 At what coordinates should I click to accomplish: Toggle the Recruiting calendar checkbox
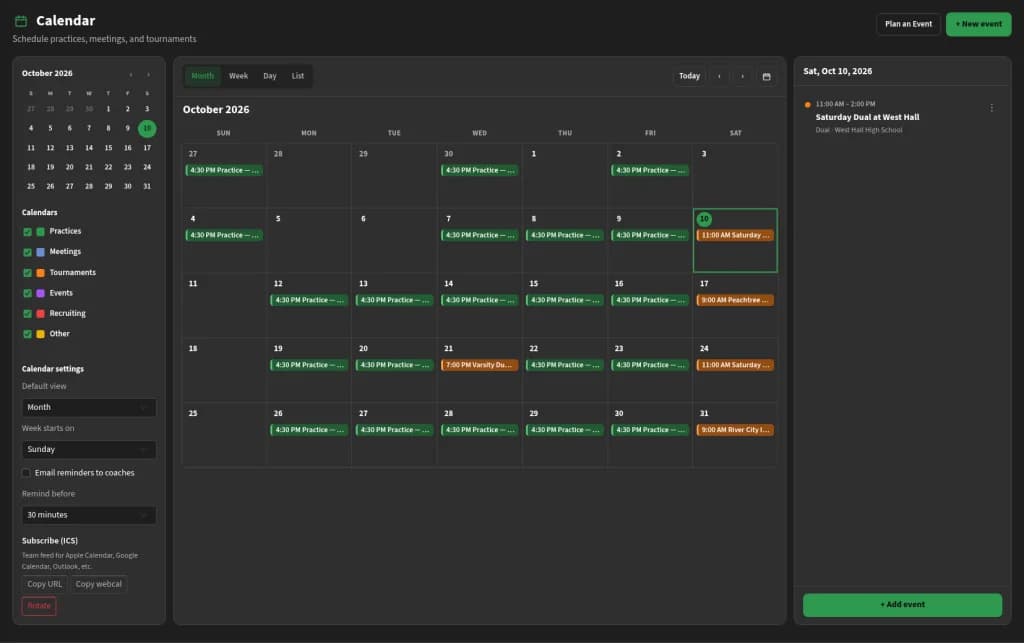[27, 313]
